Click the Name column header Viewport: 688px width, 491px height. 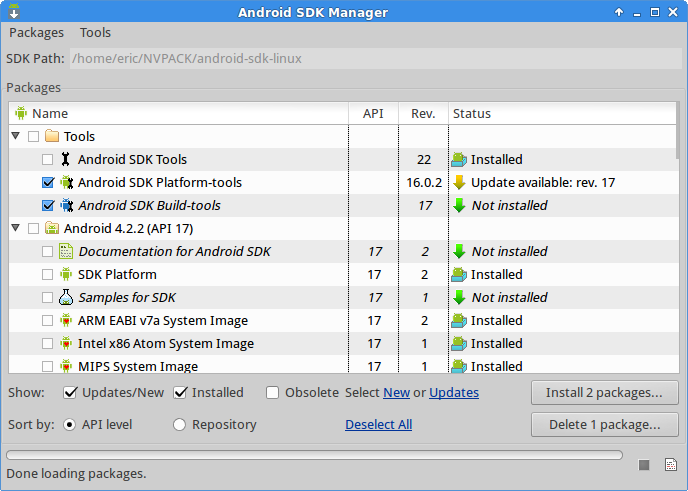tap(179, 113)
